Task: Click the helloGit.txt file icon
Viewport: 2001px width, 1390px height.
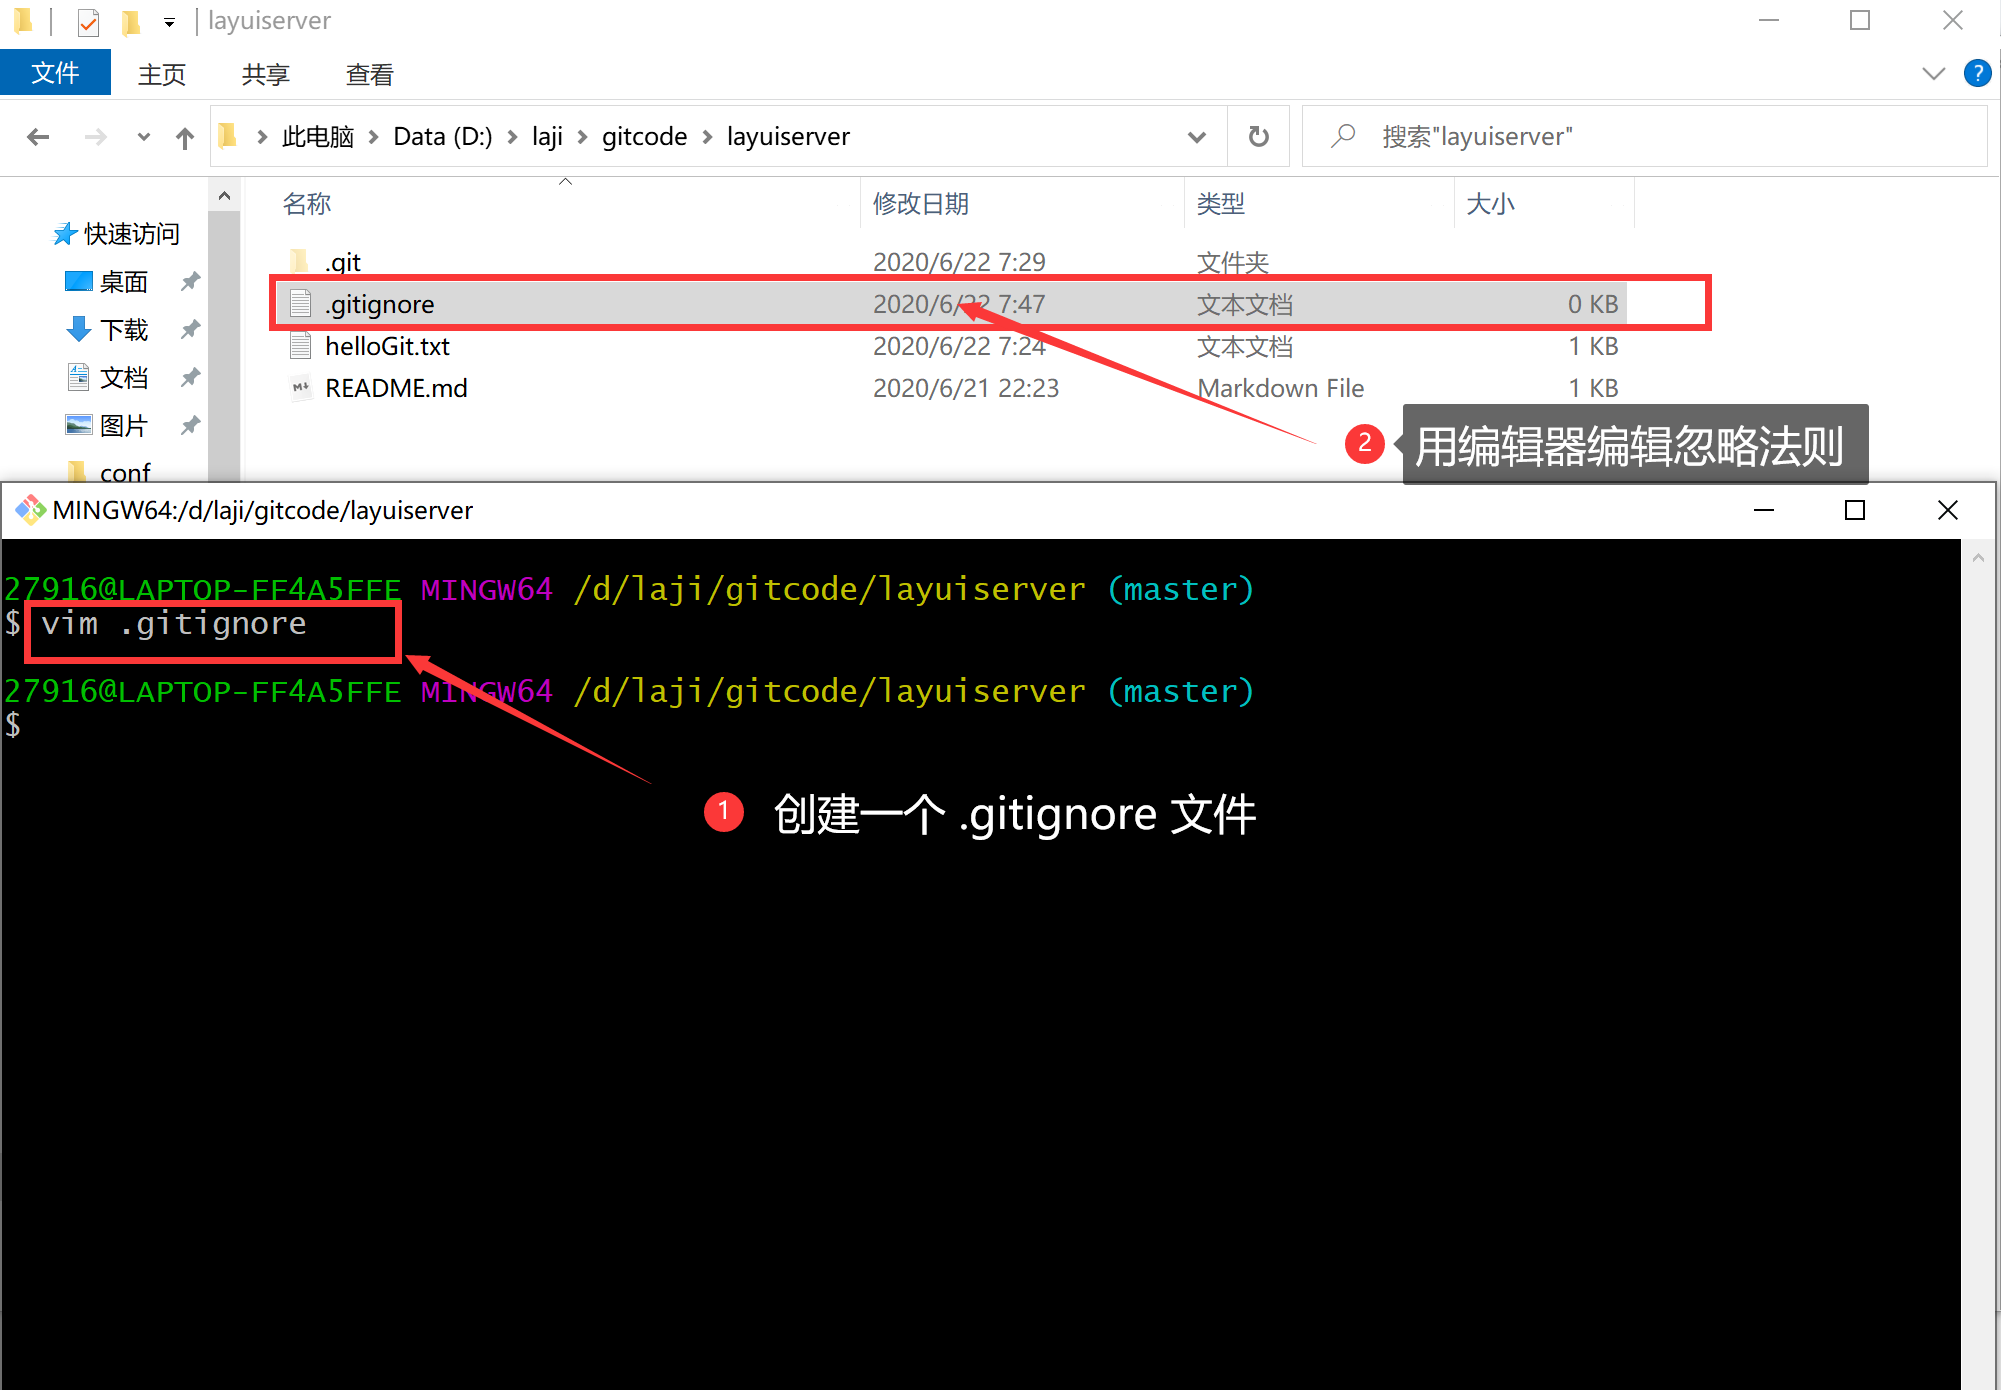Action: [300, 346]
